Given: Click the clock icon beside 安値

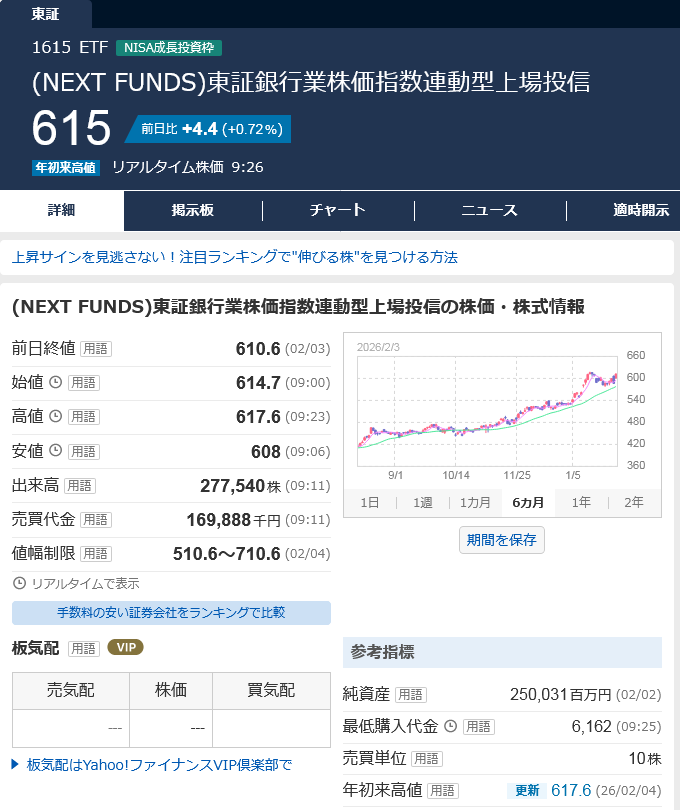Looking at the screenshot, I should point(56,451).
